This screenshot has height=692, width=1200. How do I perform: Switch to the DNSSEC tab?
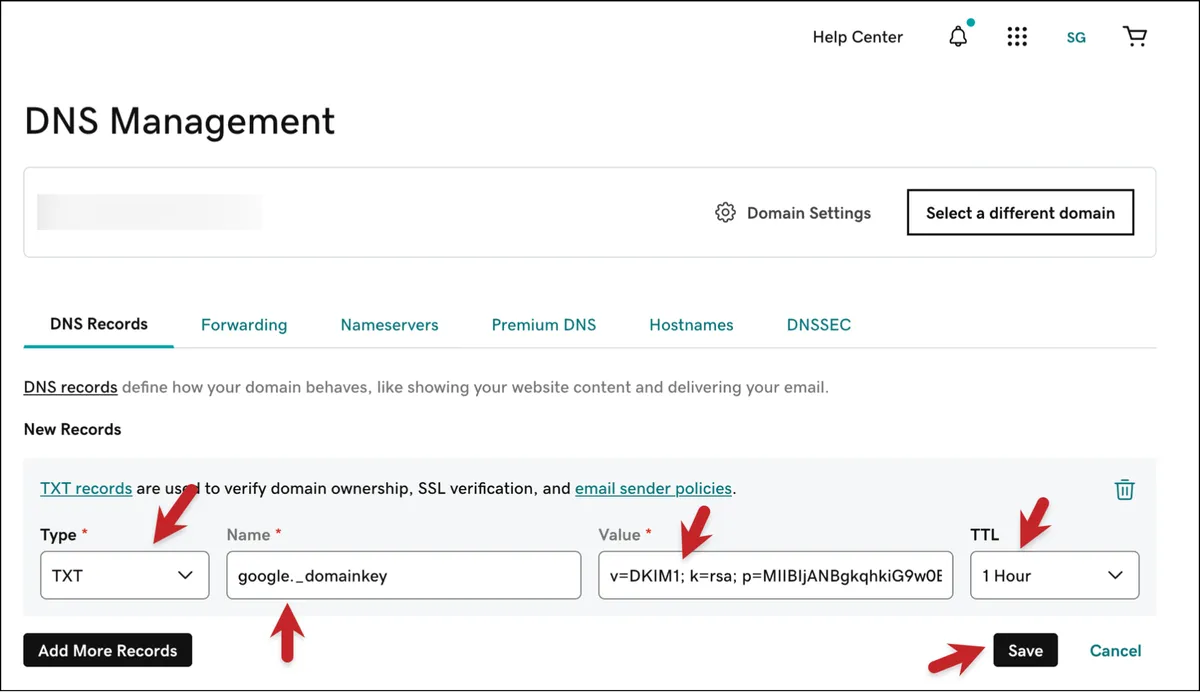click(819, 325)
